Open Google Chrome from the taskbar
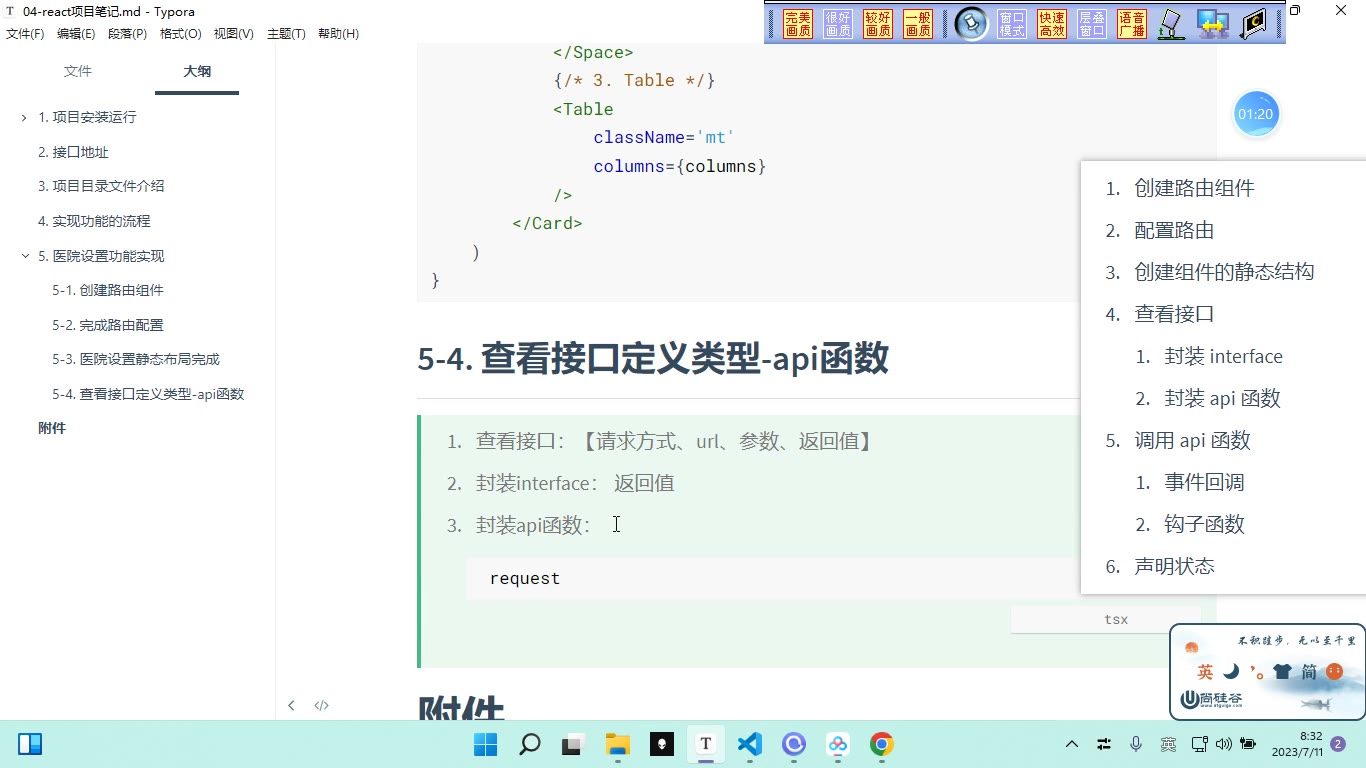Image resolution: width=1366 pixels, height=768 pixels. pos(881,744)
